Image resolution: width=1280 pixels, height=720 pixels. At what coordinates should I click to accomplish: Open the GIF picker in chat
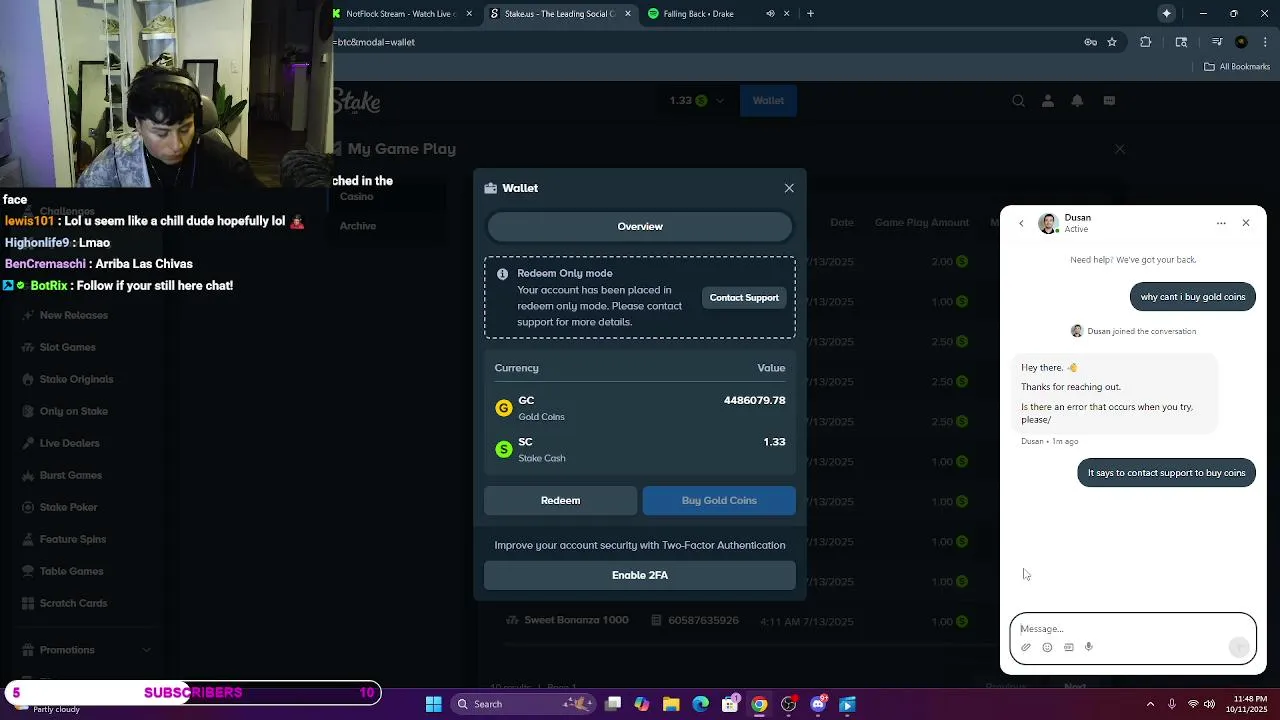1068,647
